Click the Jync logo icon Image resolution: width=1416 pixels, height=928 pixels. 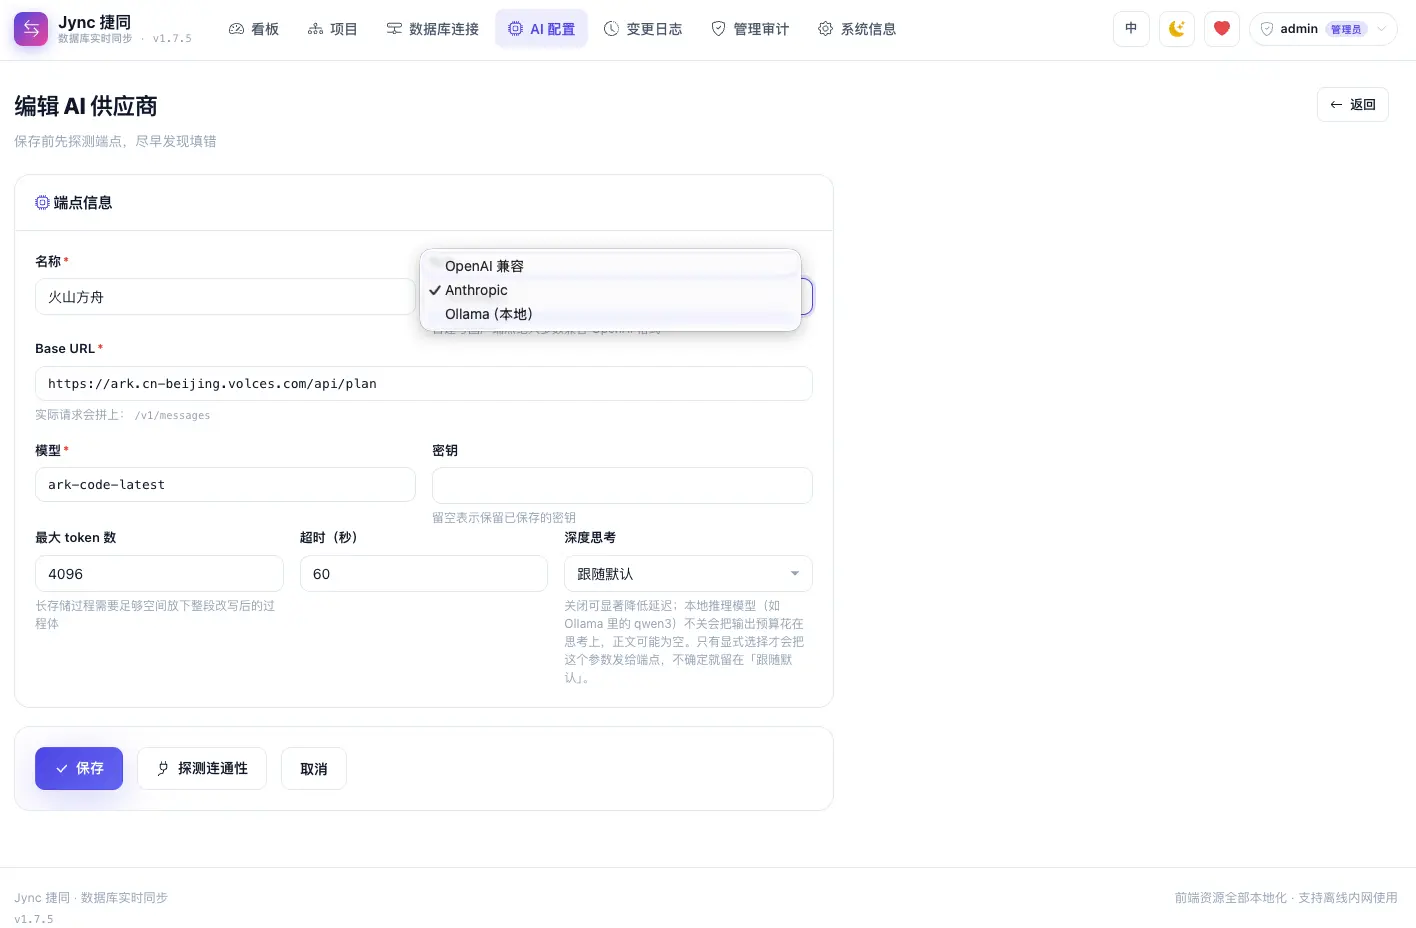pos(31,29)
